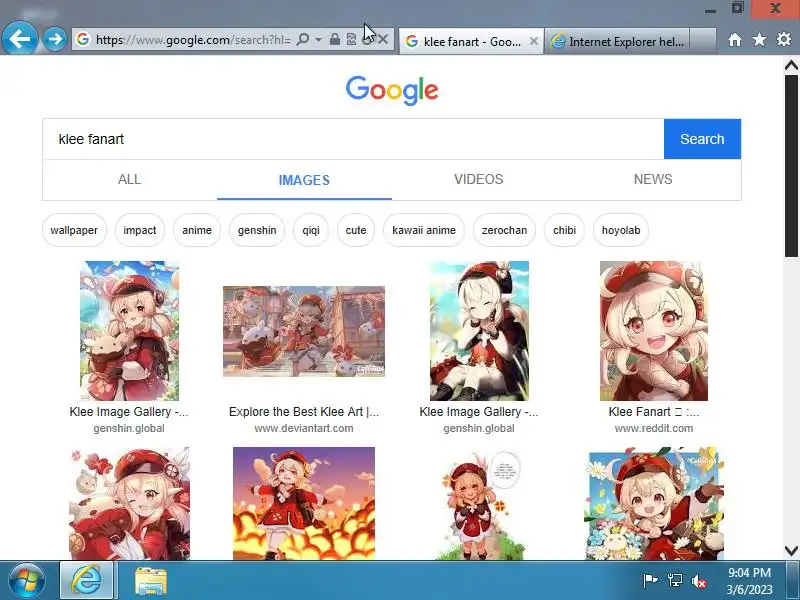800x600 pixels.
Task: Filter by the 'wallpaper' chip
Action: coord(74,230)
